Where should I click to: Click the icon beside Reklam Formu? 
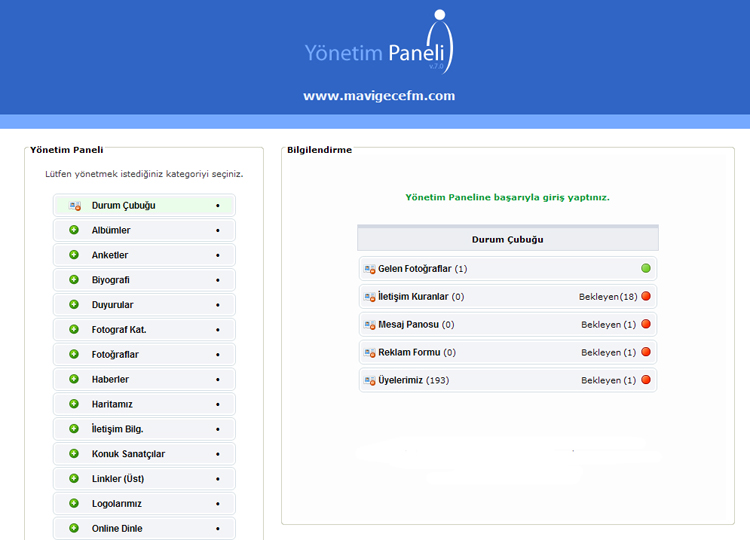click(x=370, y=353)
